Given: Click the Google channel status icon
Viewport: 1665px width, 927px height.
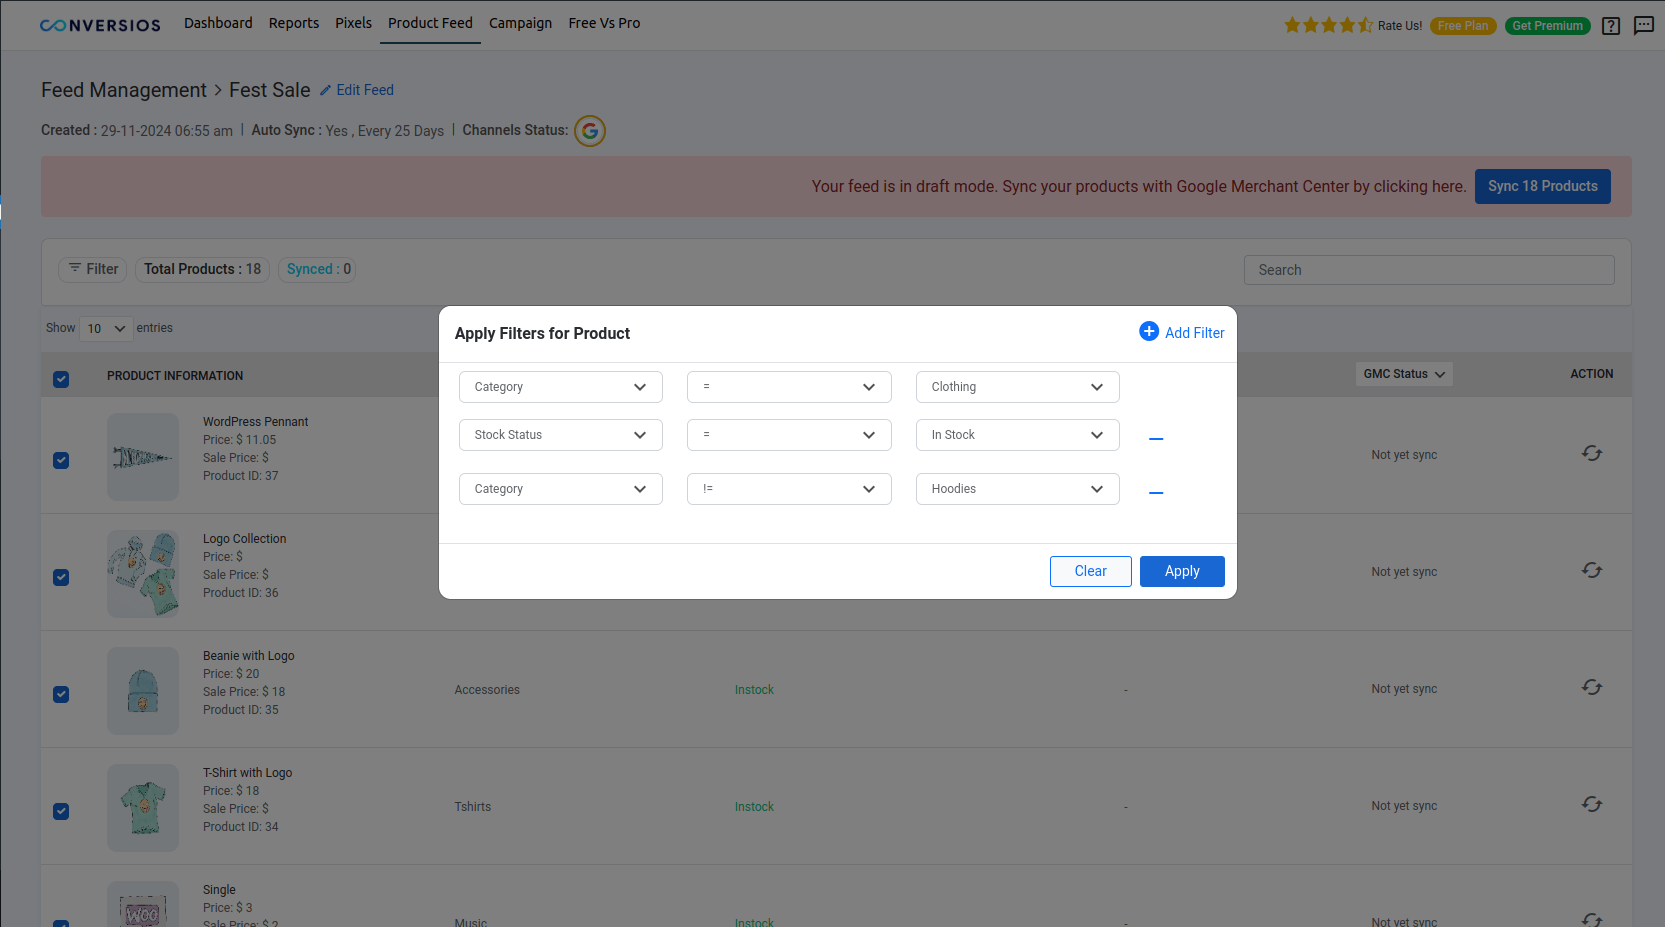Looking at the screenshot, I should coord(590,131).
